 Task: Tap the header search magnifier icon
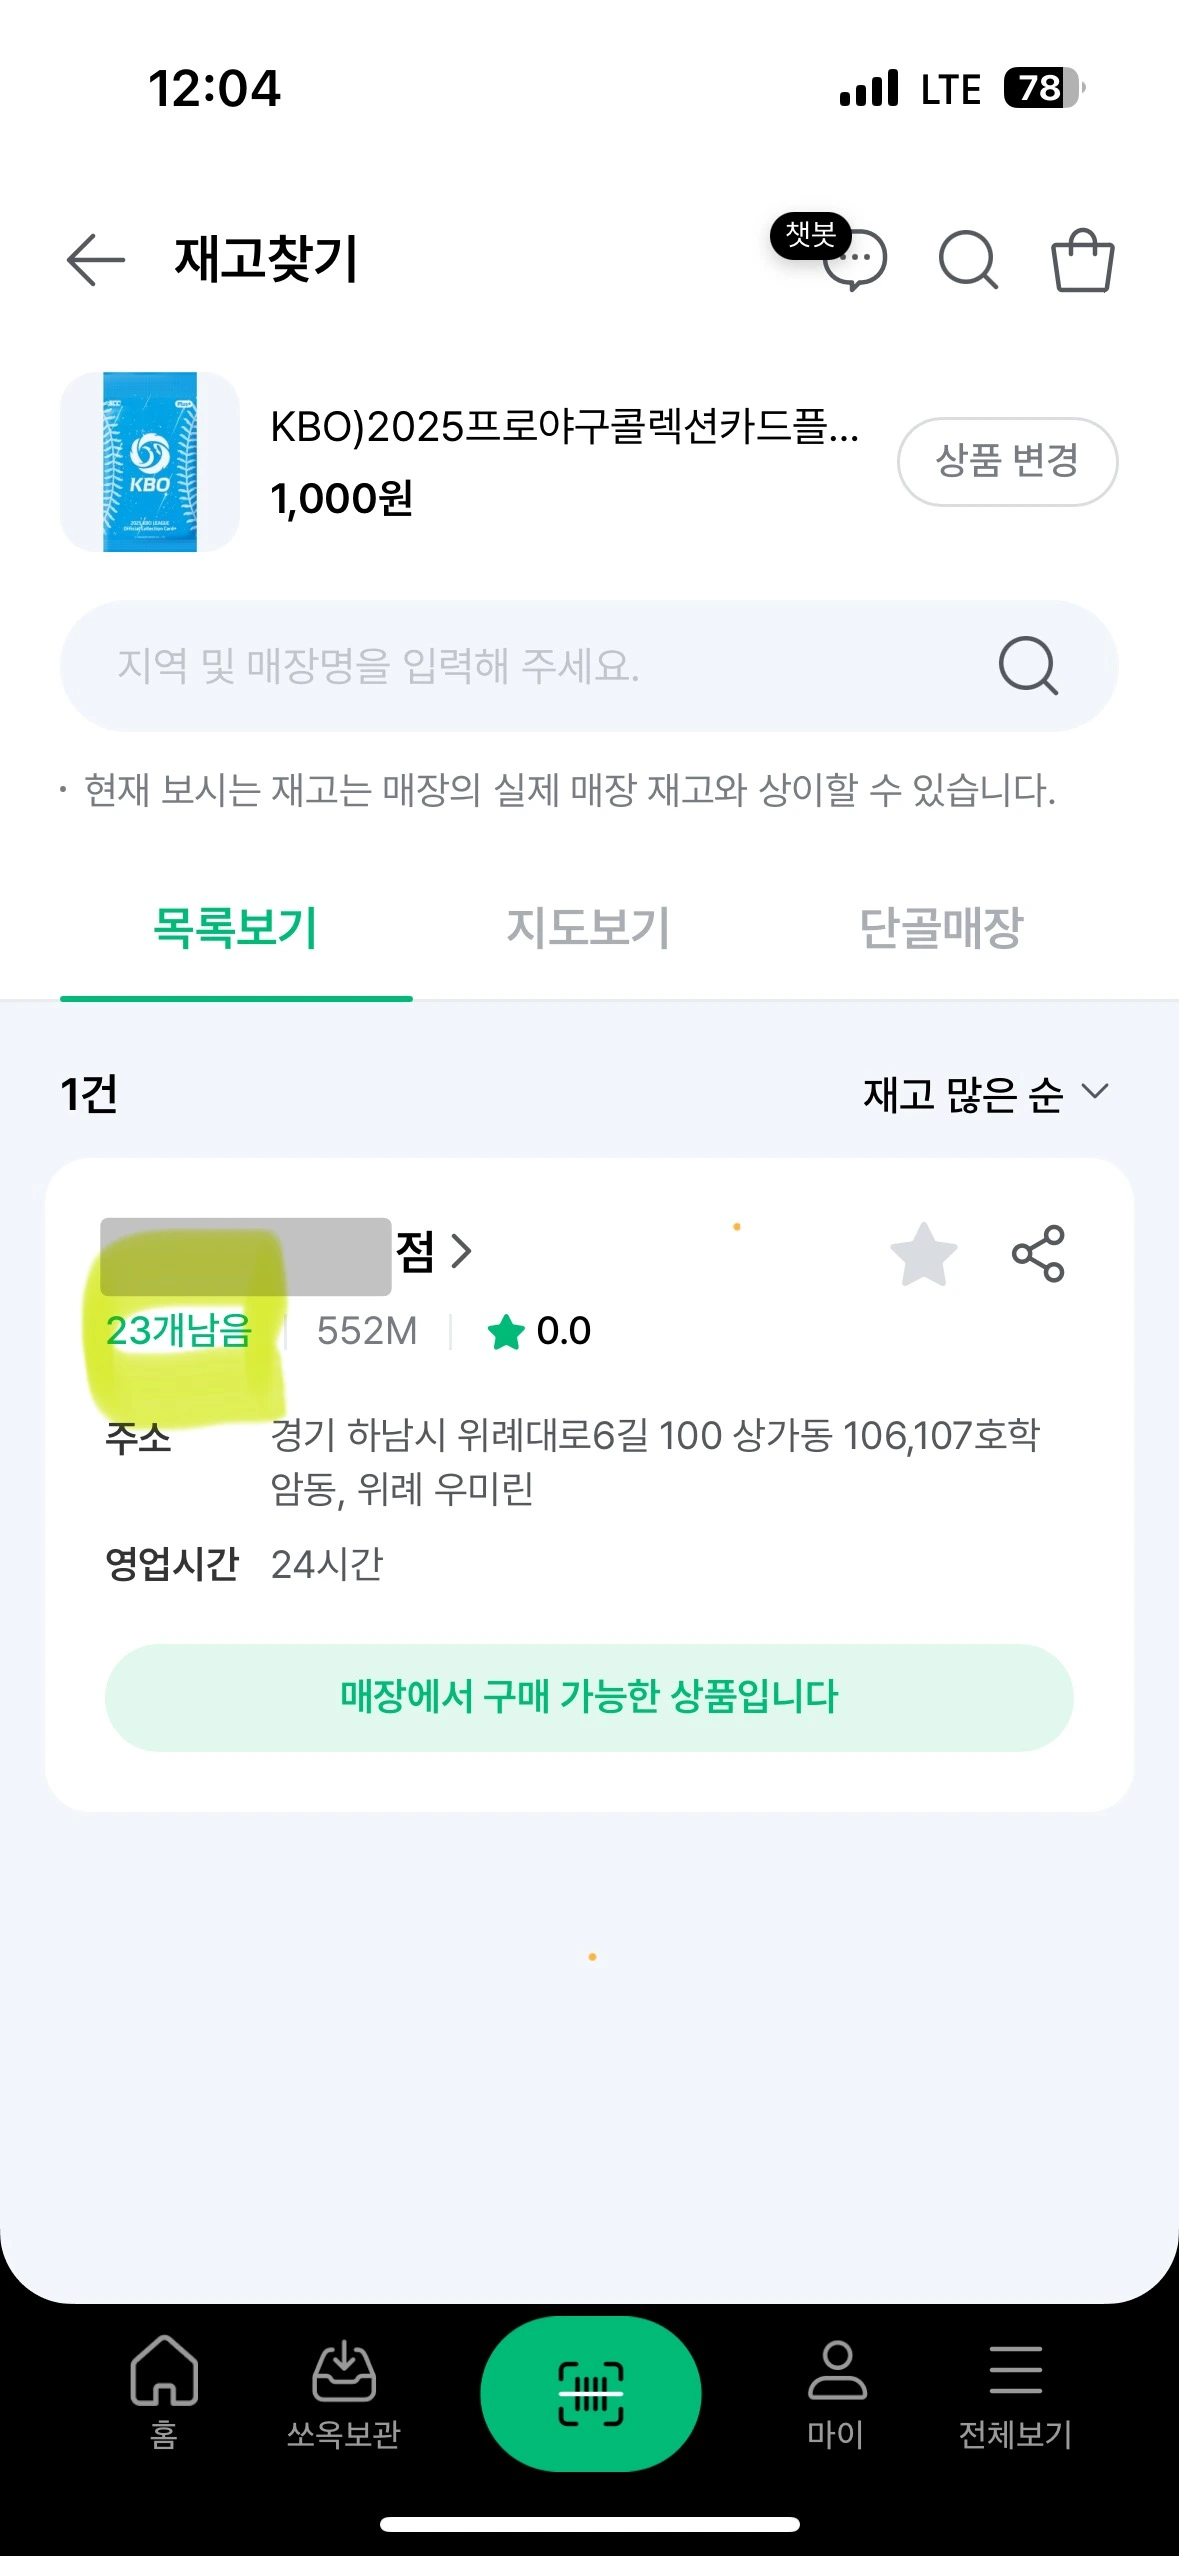click(x=968, y=260)
